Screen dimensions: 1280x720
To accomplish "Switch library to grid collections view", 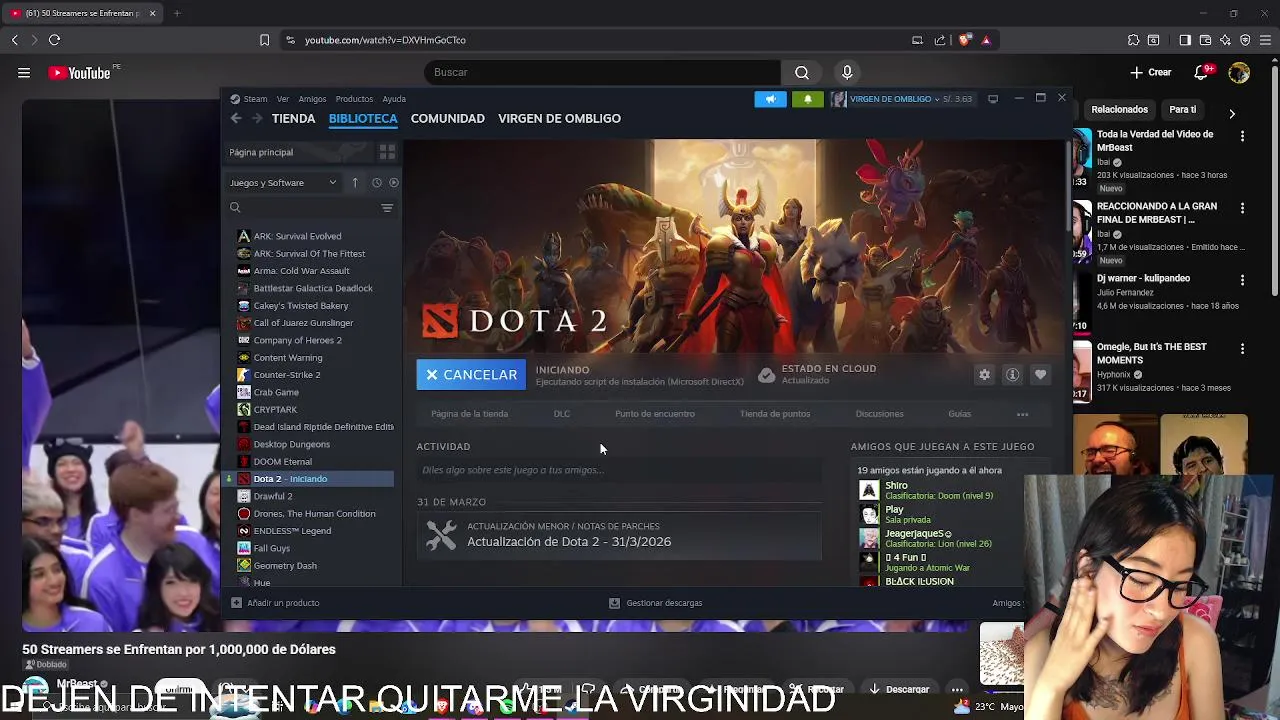I will pyautogui.click(x=387, y=152).
